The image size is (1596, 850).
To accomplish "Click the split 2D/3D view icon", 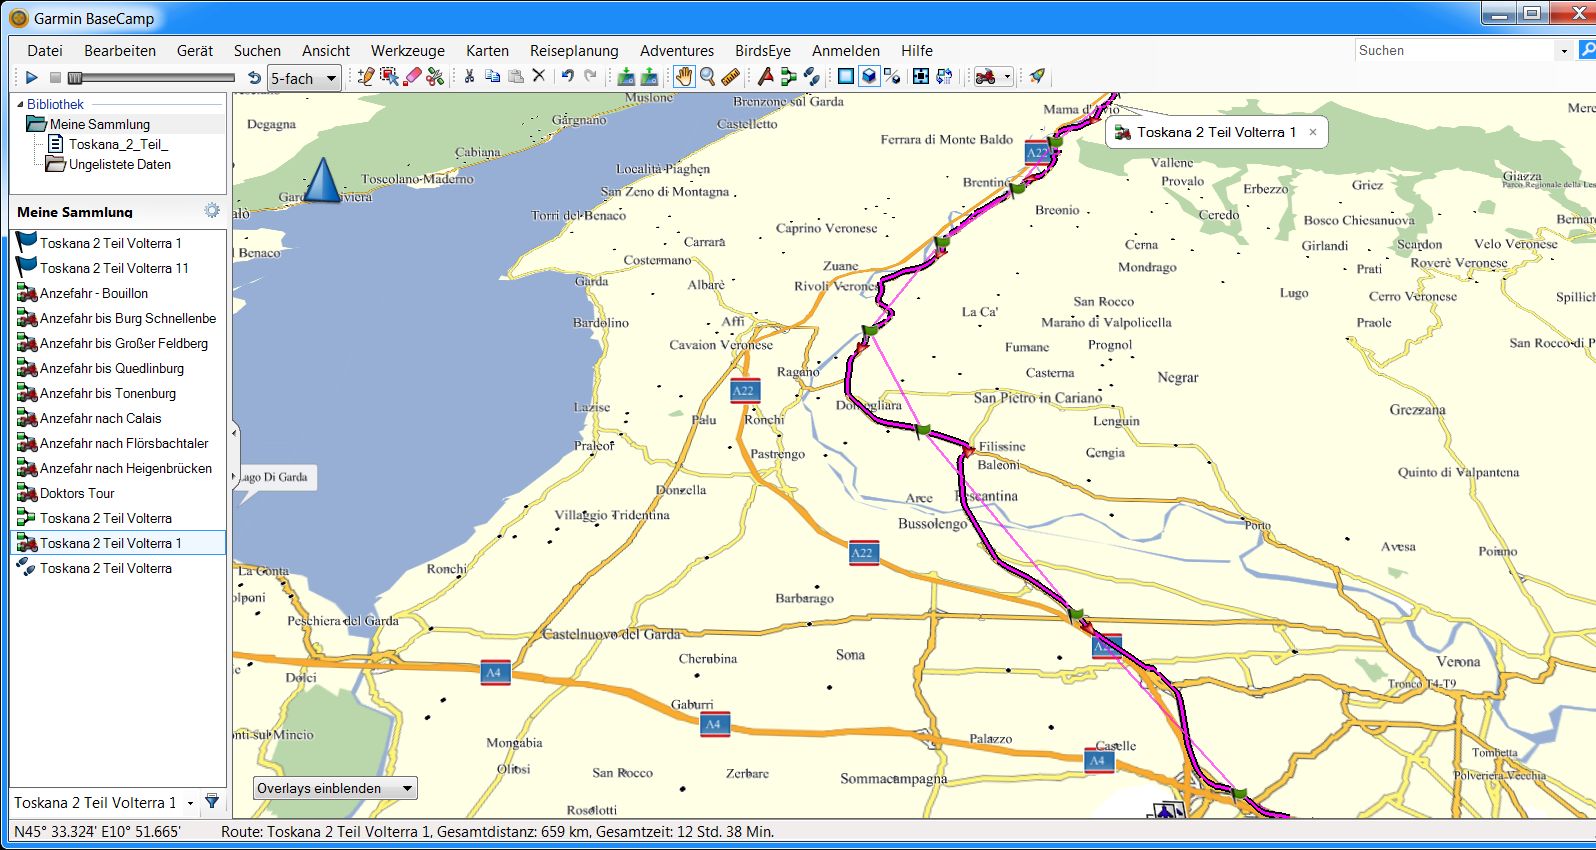I will click(892, 76).
